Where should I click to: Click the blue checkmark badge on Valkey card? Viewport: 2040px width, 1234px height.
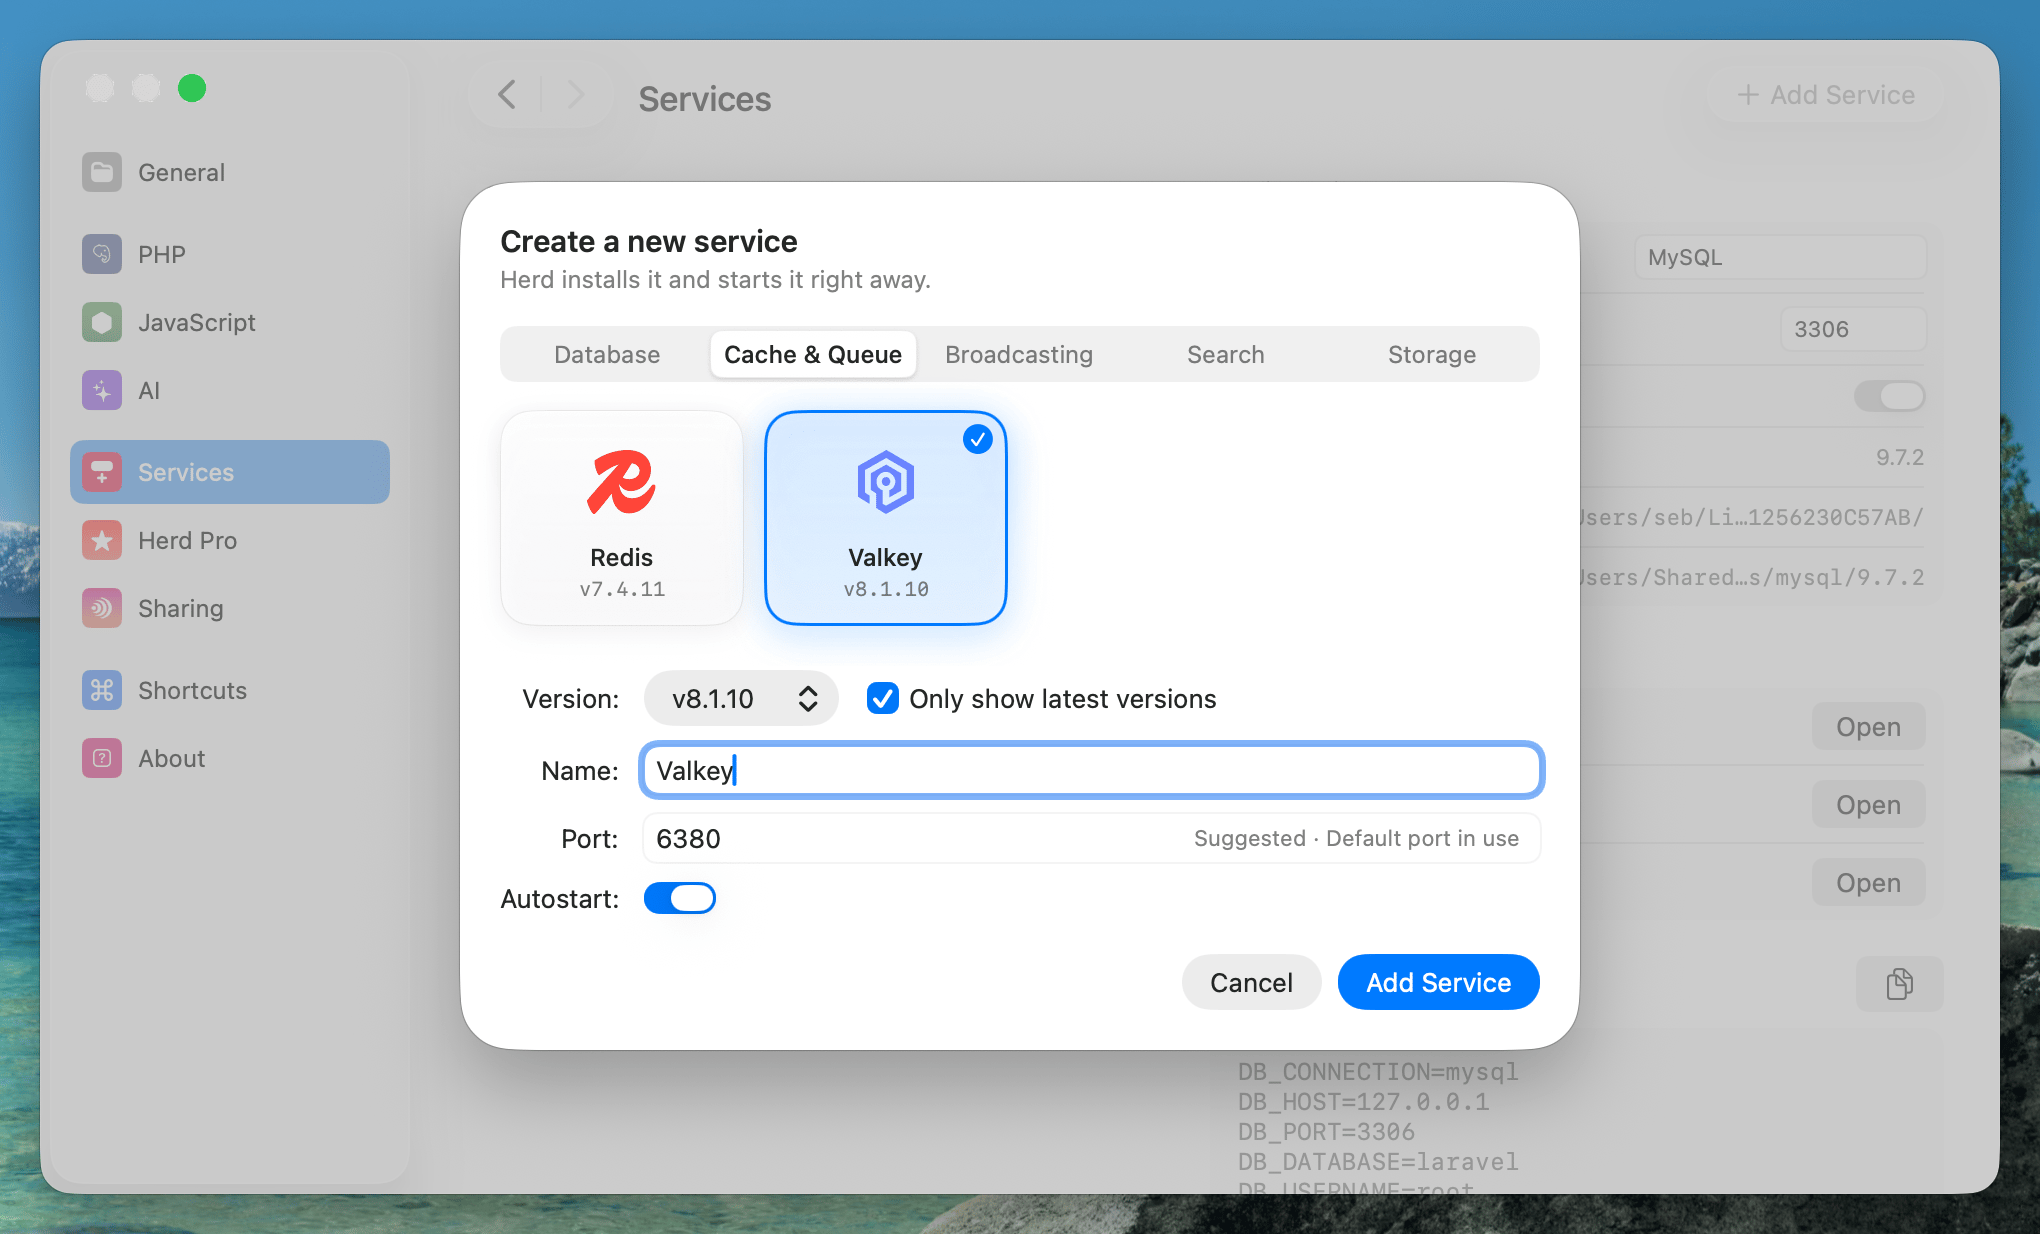point(977,439)
